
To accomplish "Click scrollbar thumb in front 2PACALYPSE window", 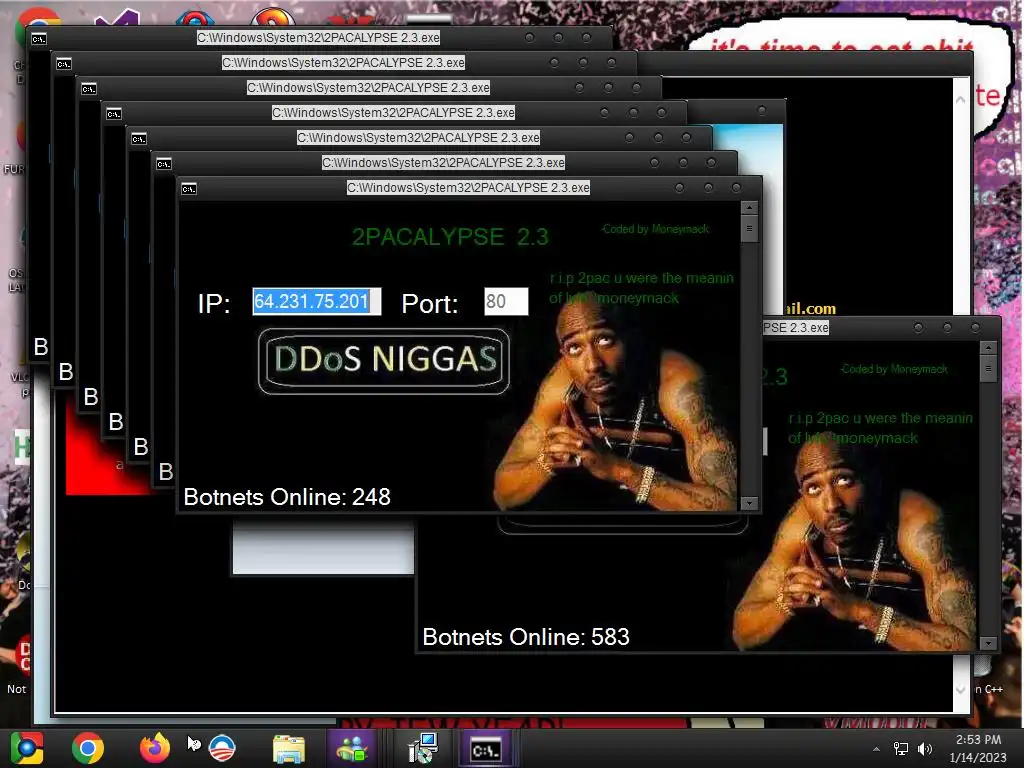I will pos(749,229).
